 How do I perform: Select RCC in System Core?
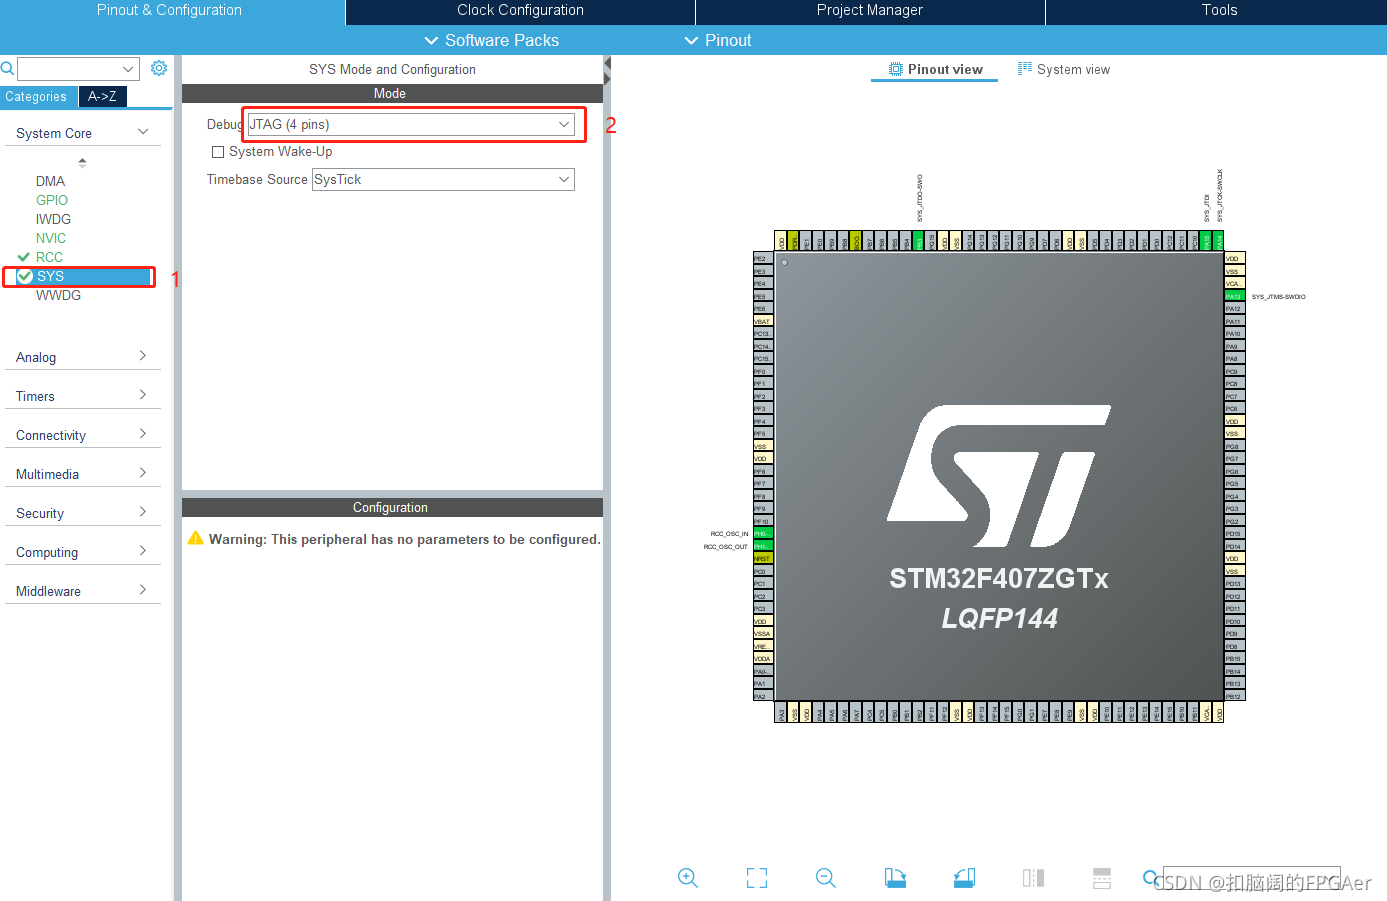click(x=49, y=257)
